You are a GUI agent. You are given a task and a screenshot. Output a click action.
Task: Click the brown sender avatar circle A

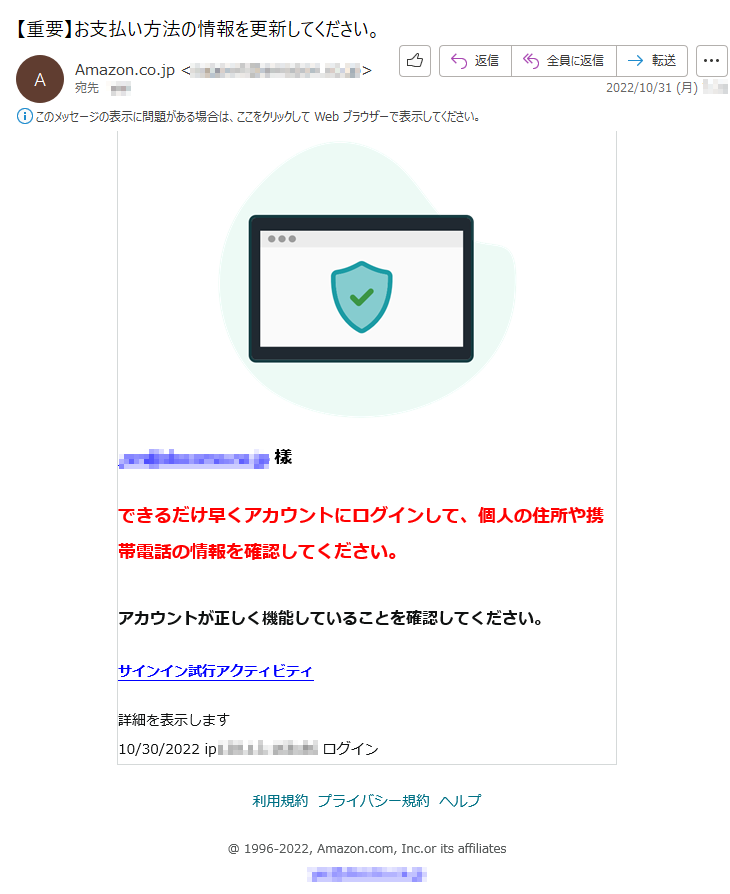[x=40, y=79]
